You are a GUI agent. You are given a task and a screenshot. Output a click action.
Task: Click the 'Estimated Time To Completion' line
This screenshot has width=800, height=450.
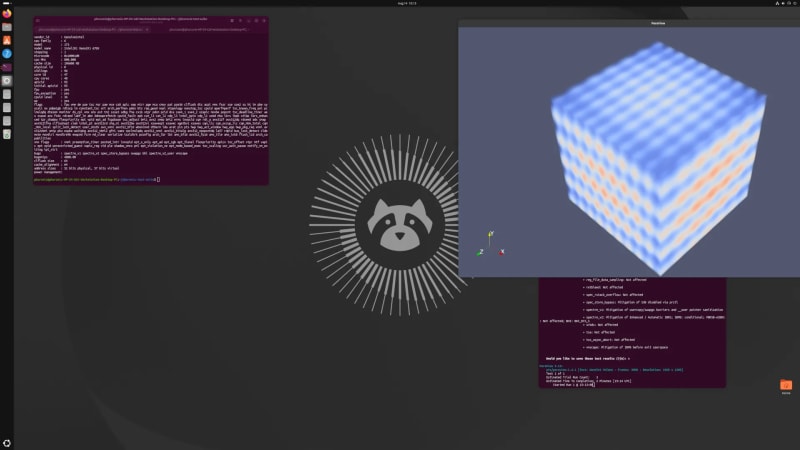588,381
